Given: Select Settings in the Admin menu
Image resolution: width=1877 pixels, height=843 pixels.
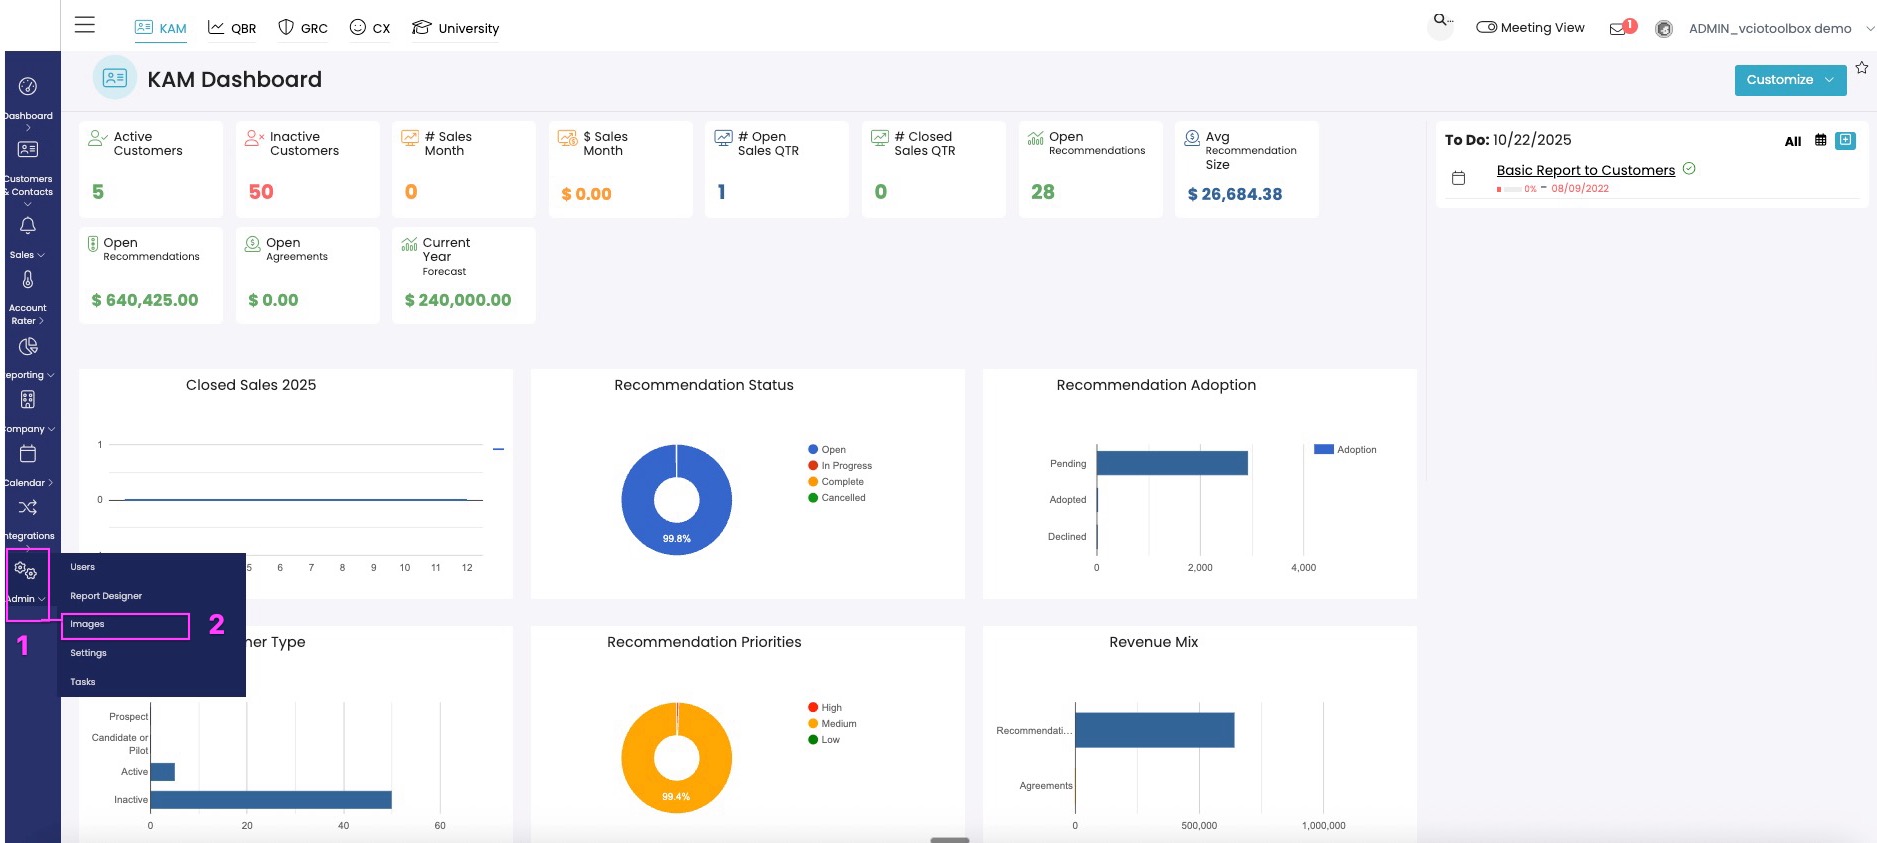Looking at the screenshot, I should (x=88, y=653).
